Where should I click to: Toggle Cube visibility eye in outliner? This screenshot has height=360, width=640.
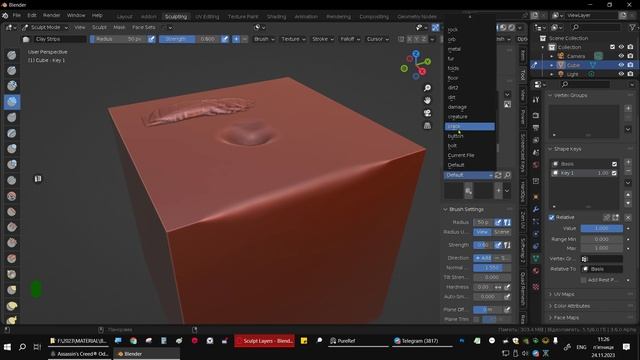(621, 65)
